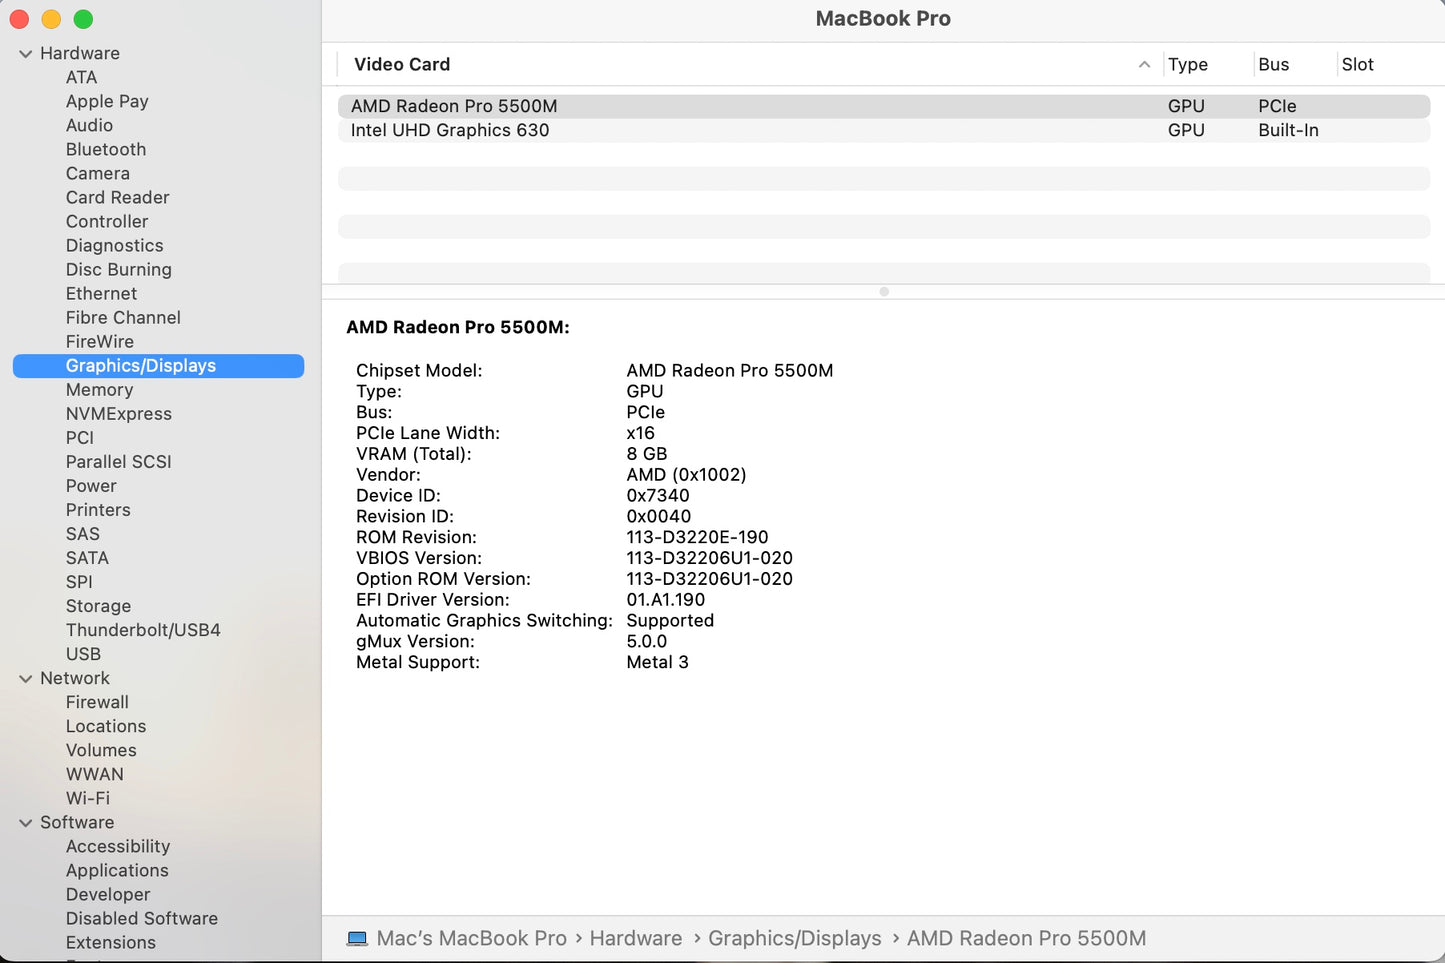The height and width of the screenshot is (963, 1445).
Task: Select Applications under Software
Action: tap(117, 870)
